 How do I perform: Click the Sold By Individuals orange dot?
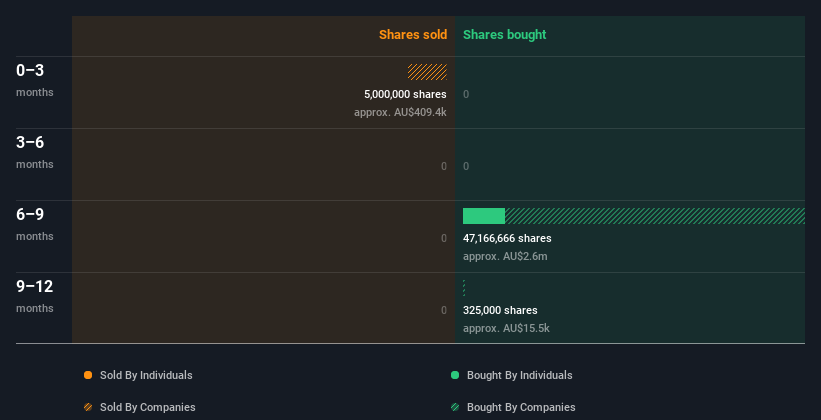(88, 375)
